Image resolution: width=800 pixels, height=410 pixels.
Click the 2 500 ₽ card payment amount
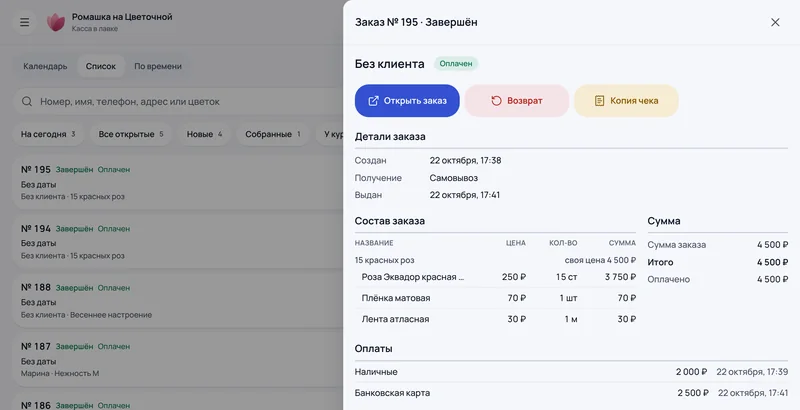coord(693,393)
